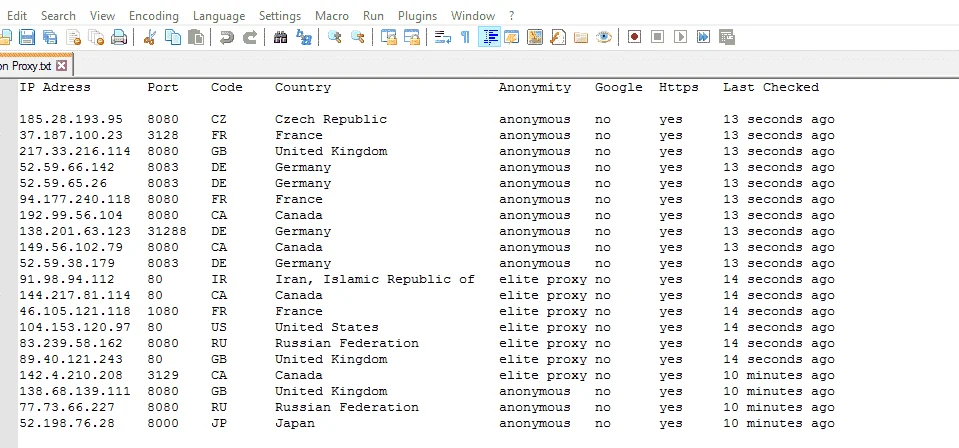Click country code 'JP' text

coord(219,424)
